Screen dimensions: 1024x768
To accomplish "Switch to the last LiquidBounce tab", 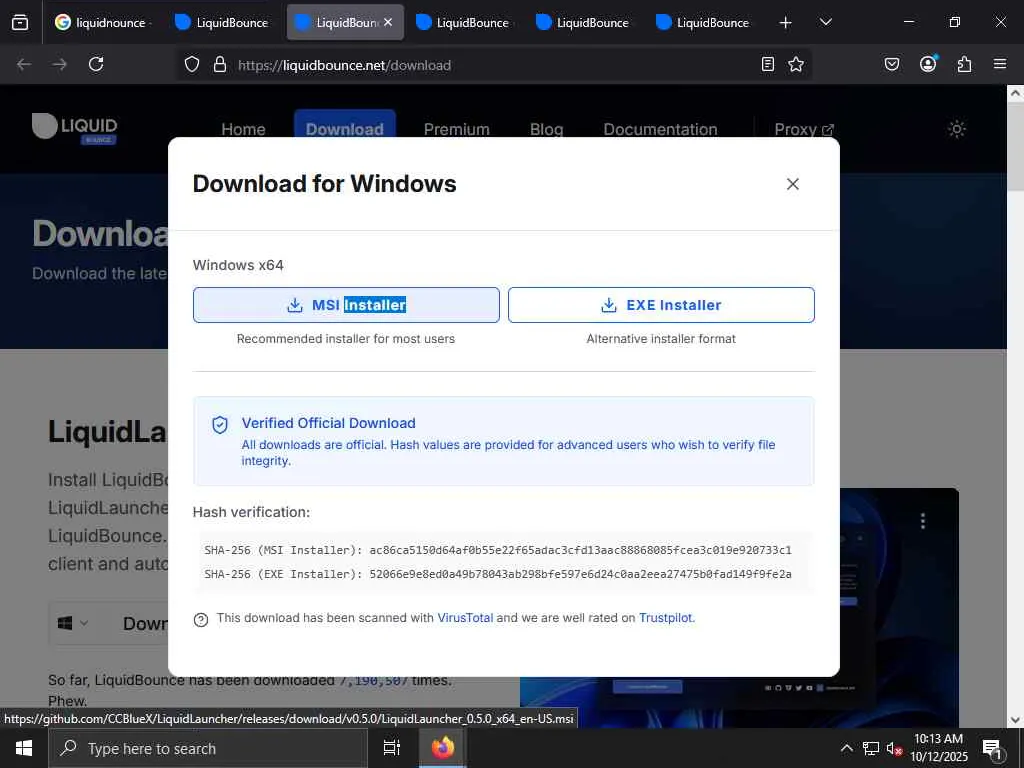I will click(705, 22).
